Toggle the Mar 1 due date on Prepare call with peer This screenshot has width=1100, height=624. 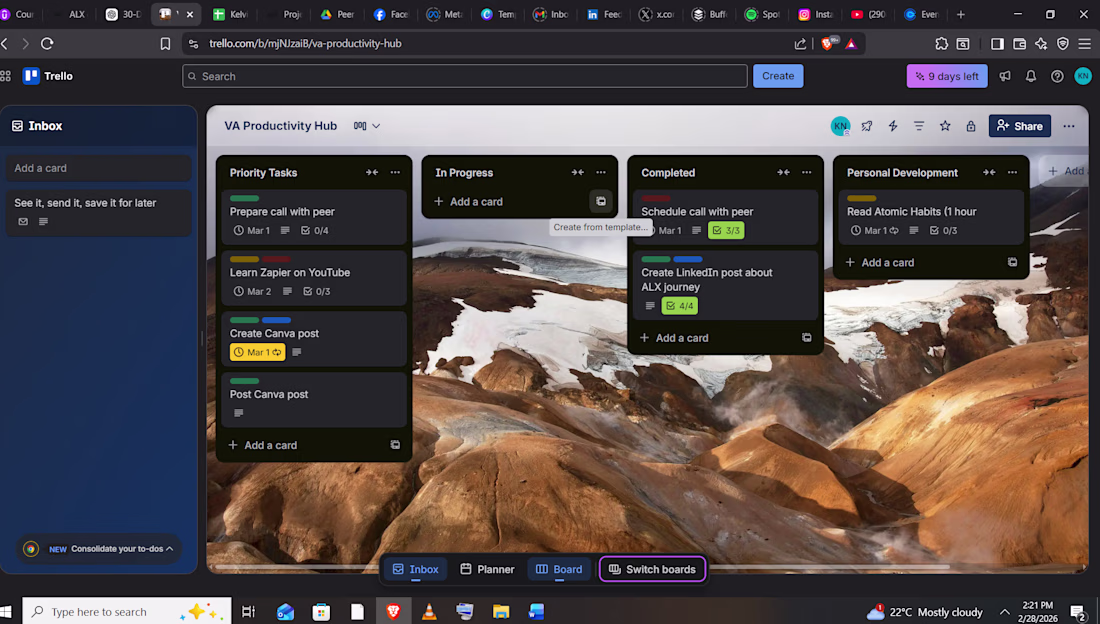251,230
